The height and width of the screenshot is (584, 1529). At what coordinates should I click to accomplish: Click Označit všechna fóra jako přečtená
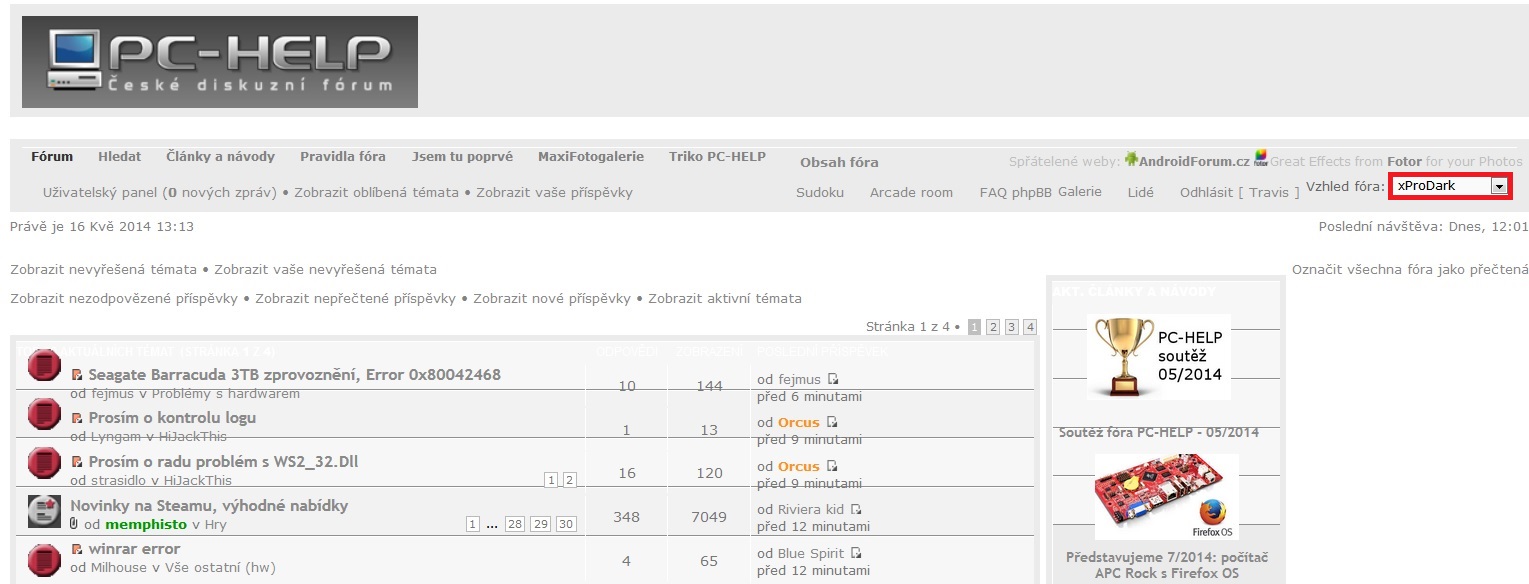click(x=1410, y=269)
